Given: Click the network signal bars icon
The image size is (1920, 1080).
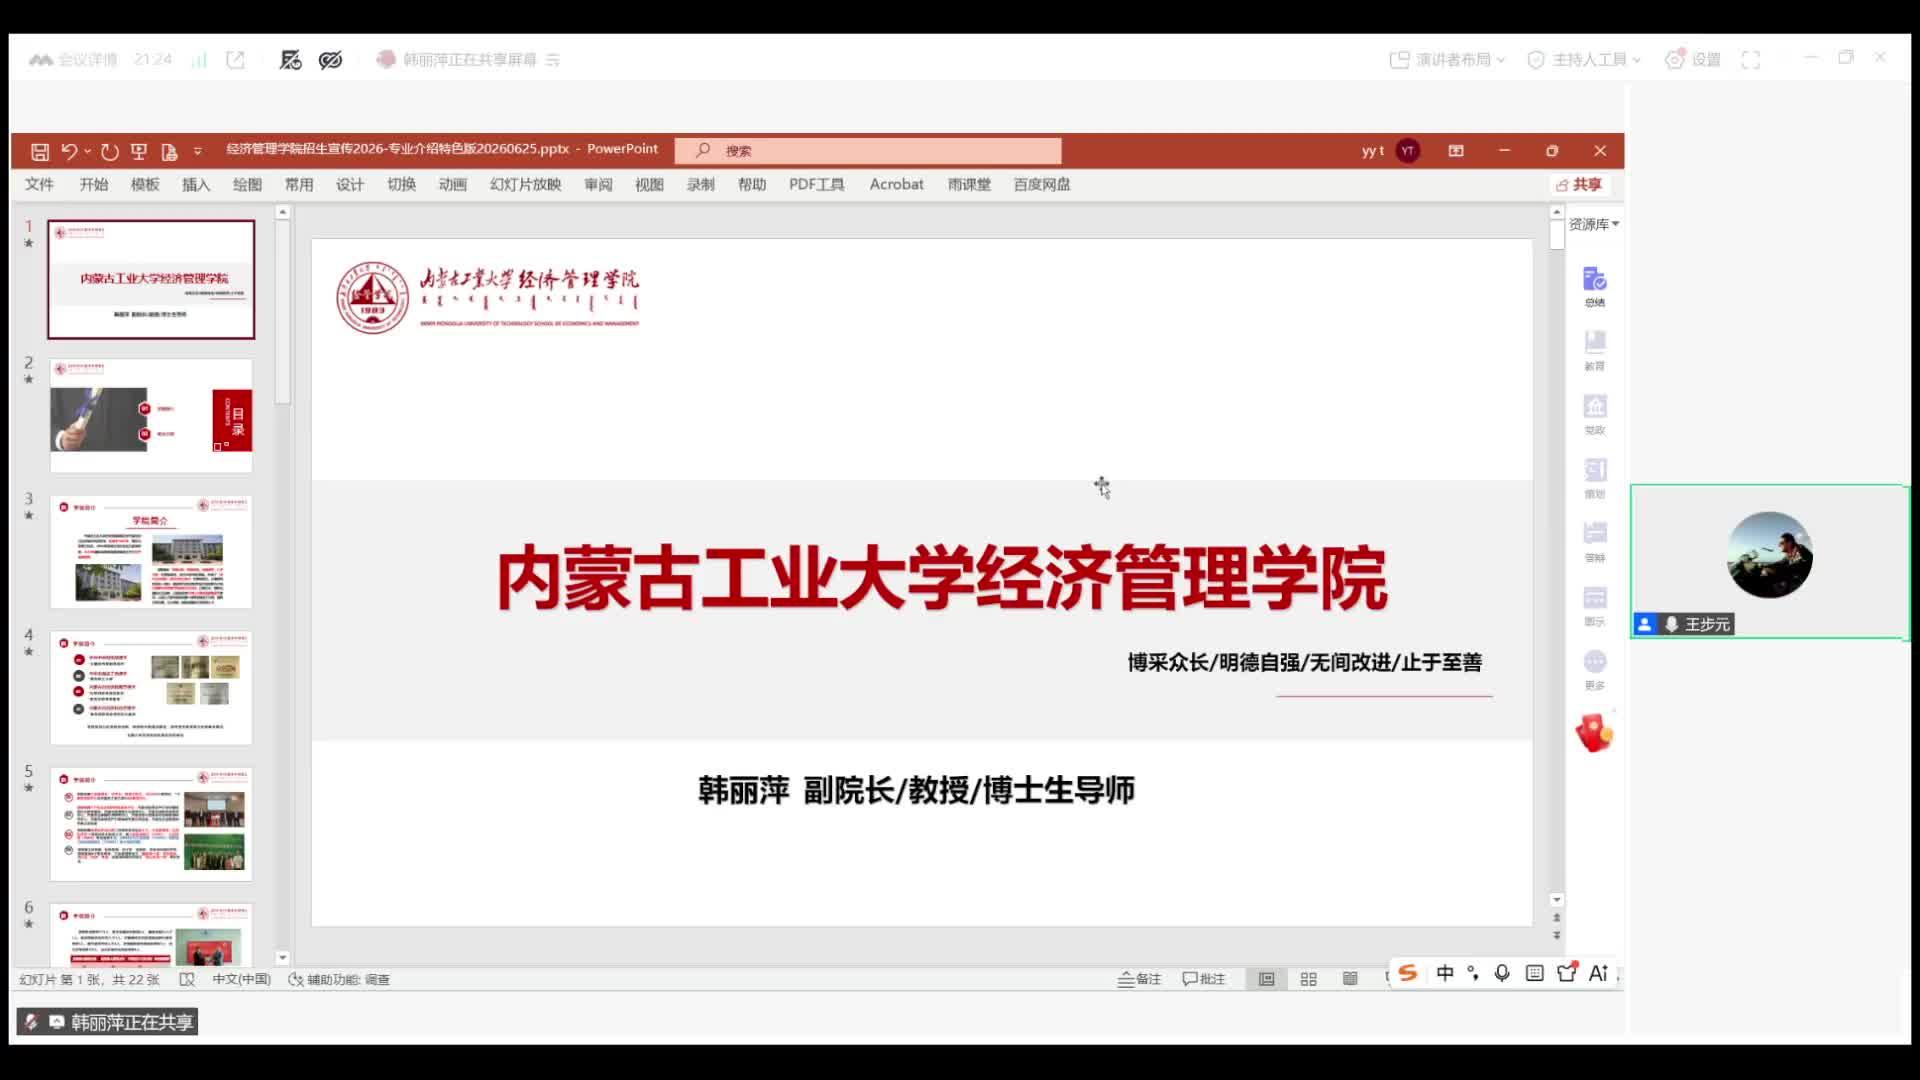Looking at the screenshot, I should coord(199,60).
